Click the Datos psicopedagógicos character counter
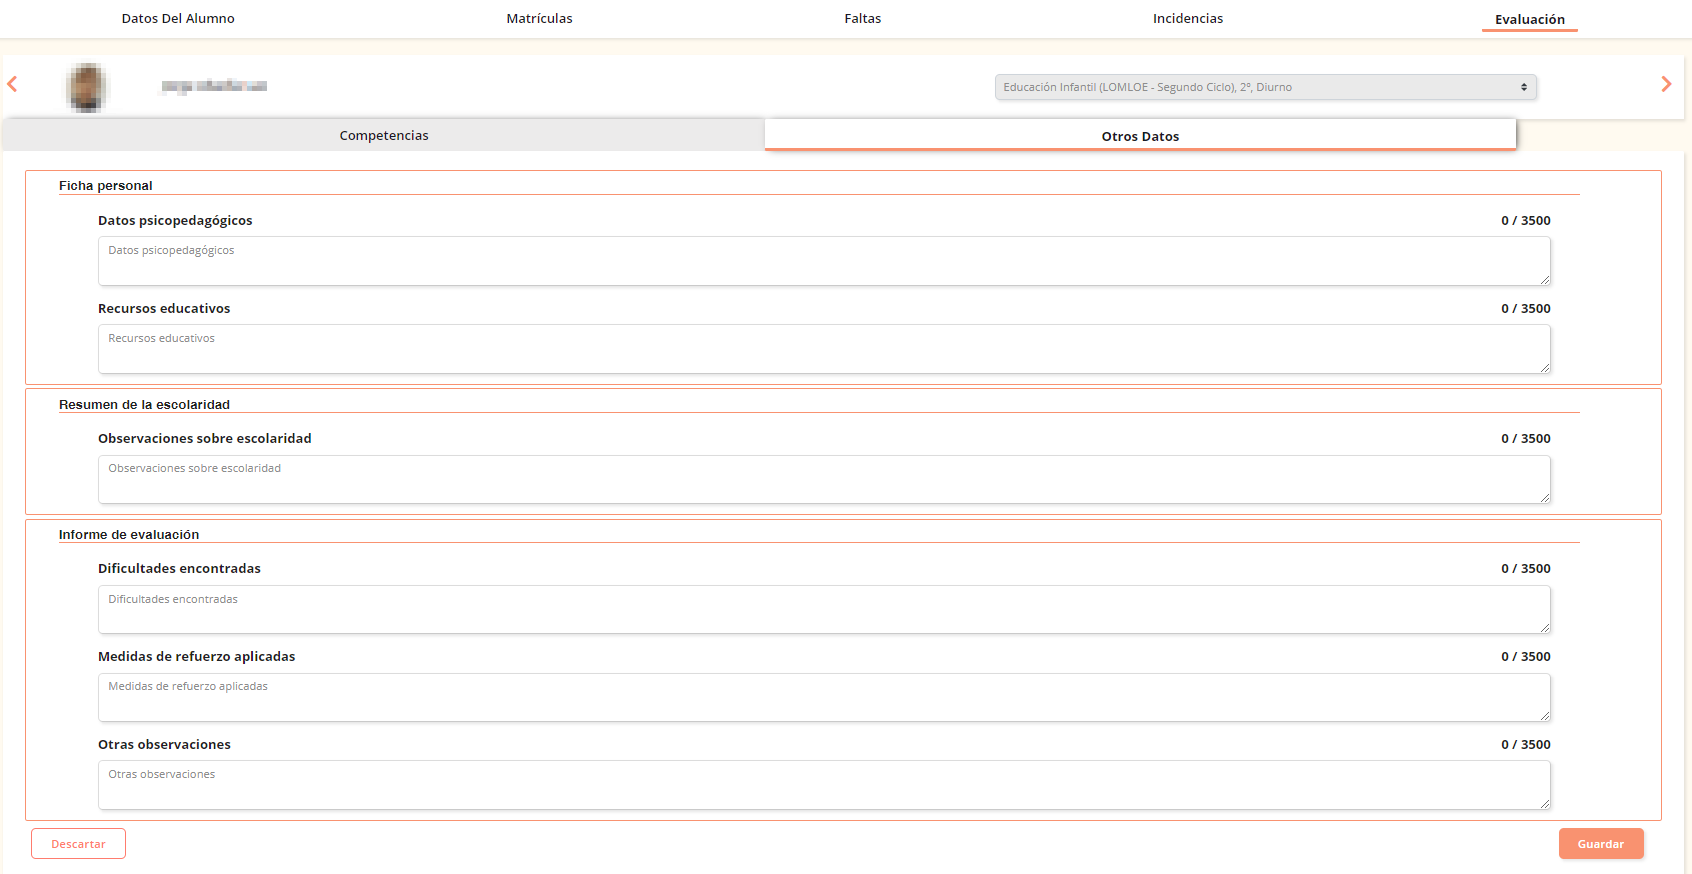The width and height of the screenshot is (1692, 874). tap(1526, 221)
